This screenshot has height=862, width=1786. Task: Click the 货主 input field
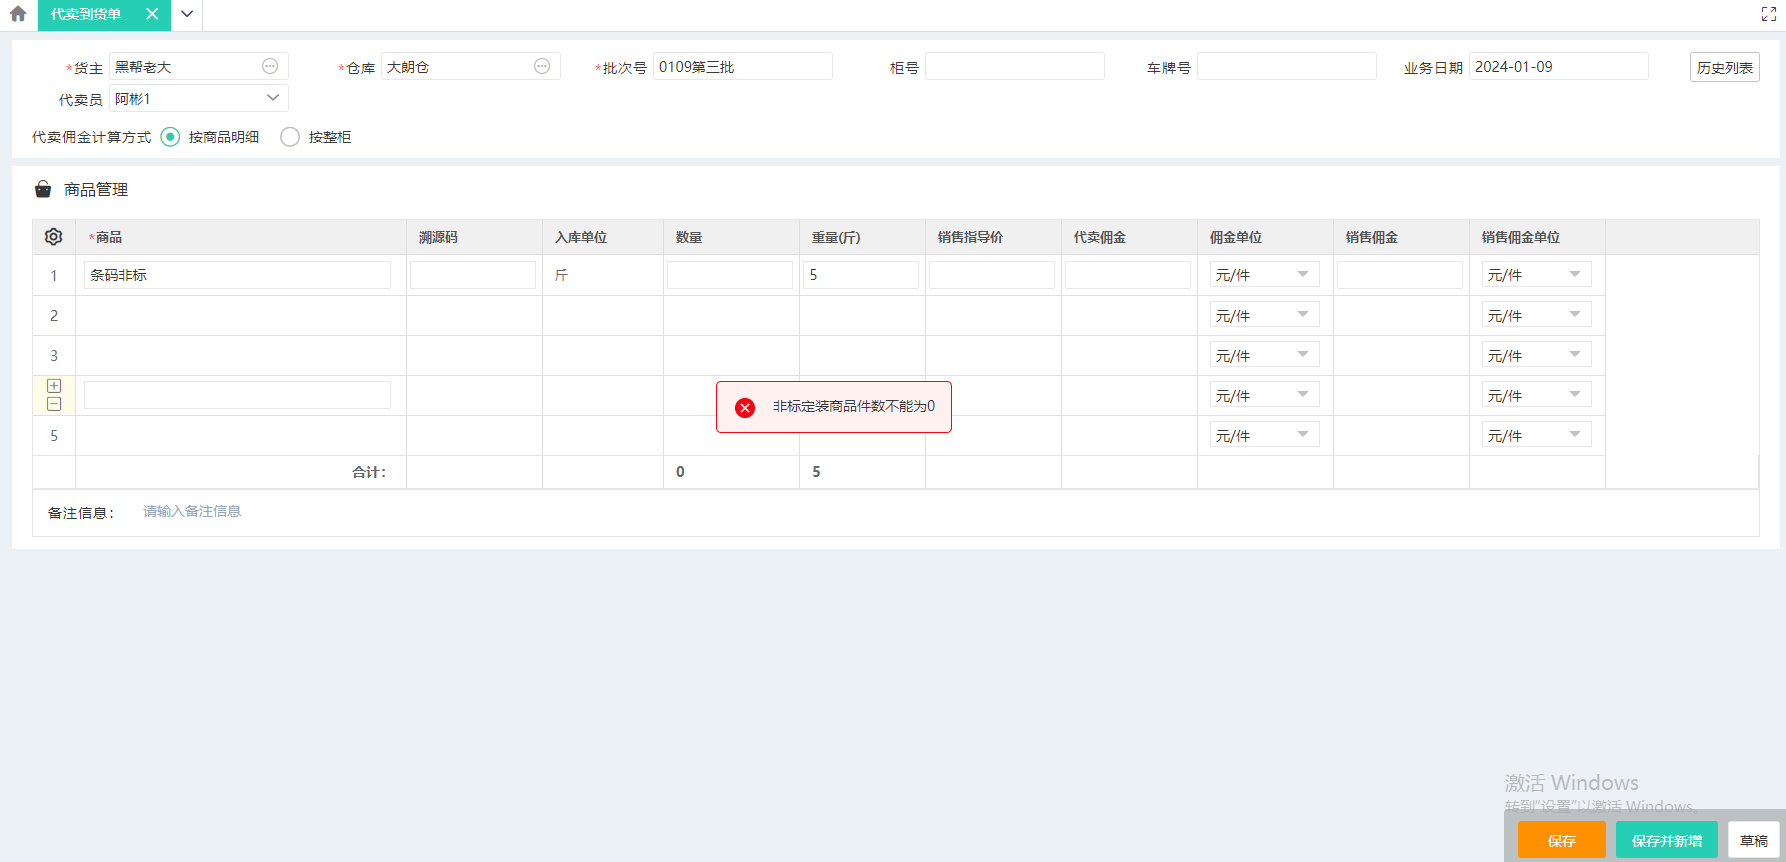pos(199,66)
